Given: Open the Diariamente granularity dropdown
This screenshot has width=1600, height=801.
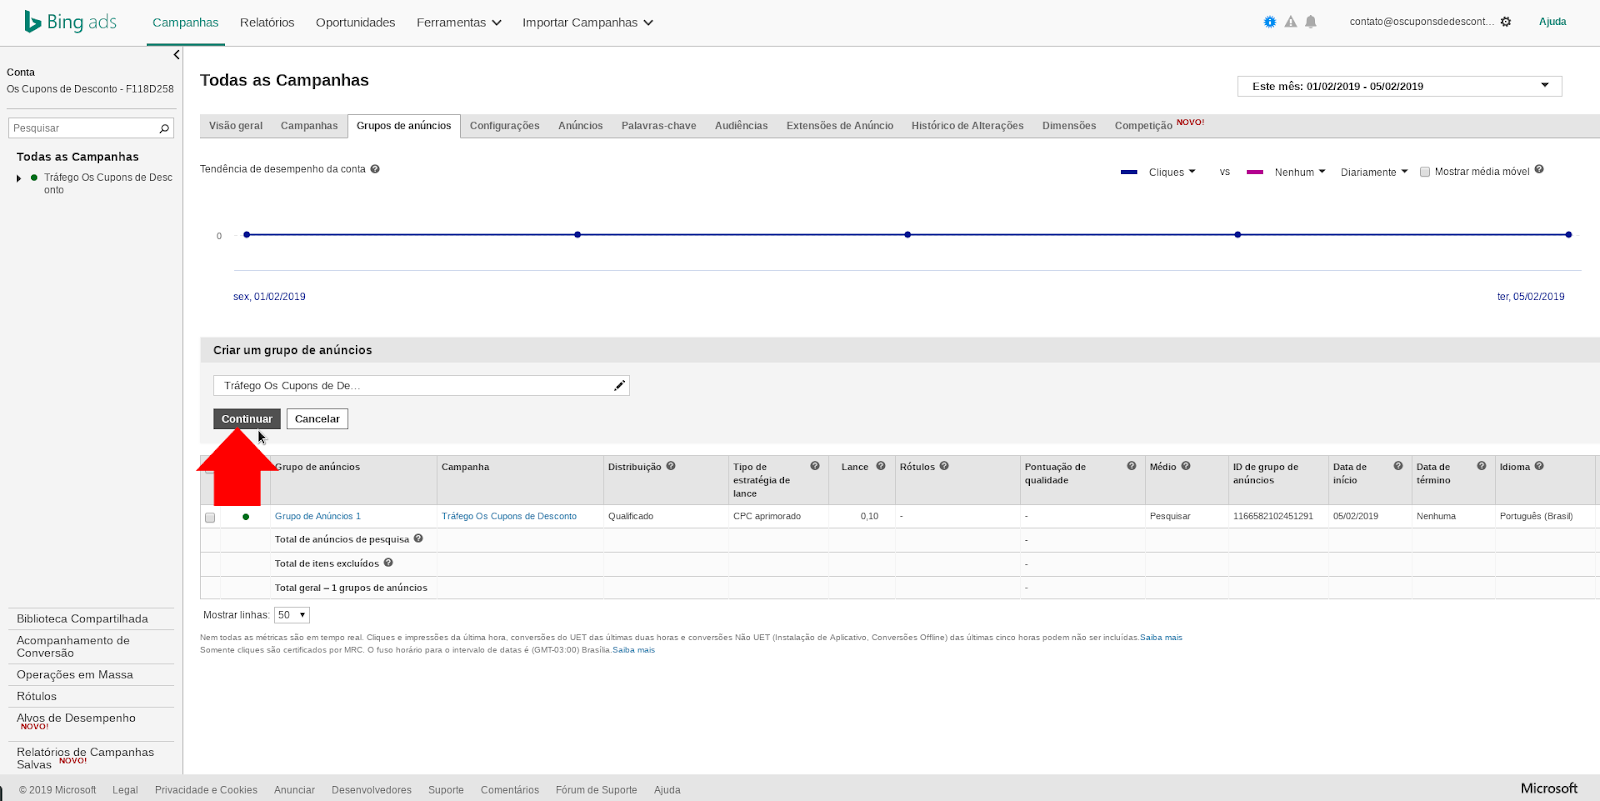Looking at the screenshot, I should [1374, 172].
